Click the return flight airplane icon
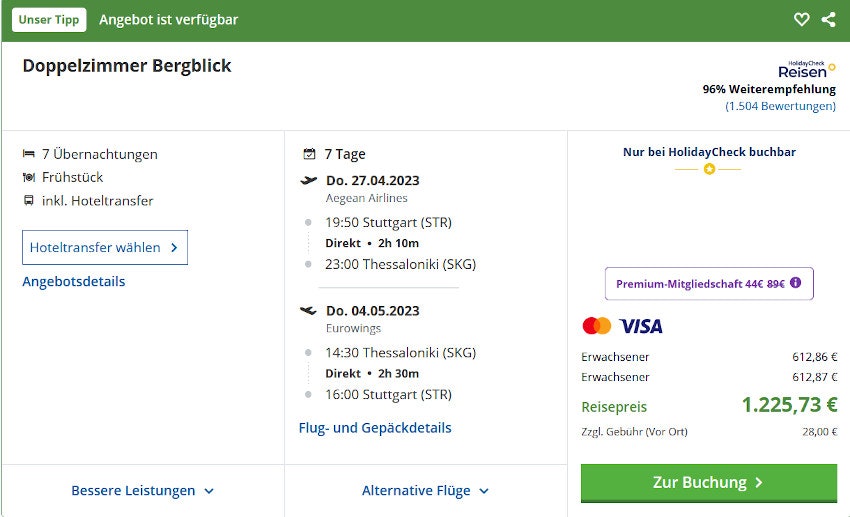 pyautogui.click(x=309, y=310)
